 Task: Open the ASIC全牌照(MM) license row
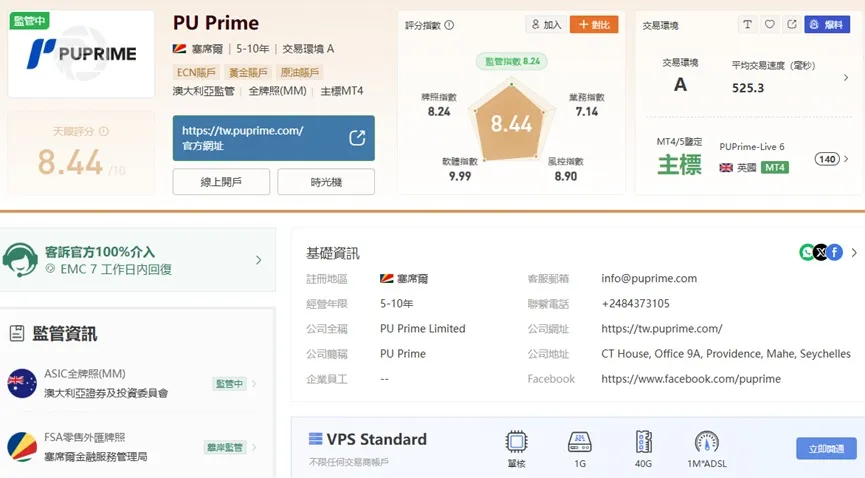click(x=132, y=383)
